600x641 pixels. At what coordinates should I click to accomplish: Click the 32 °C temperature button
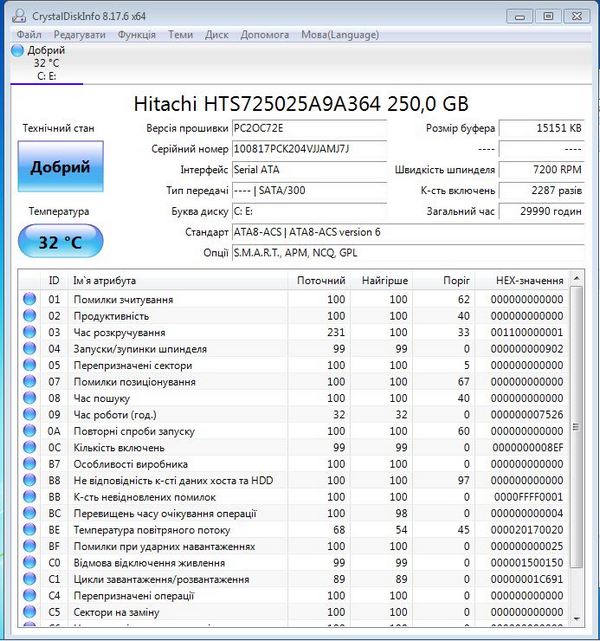[x=60, y=242]
